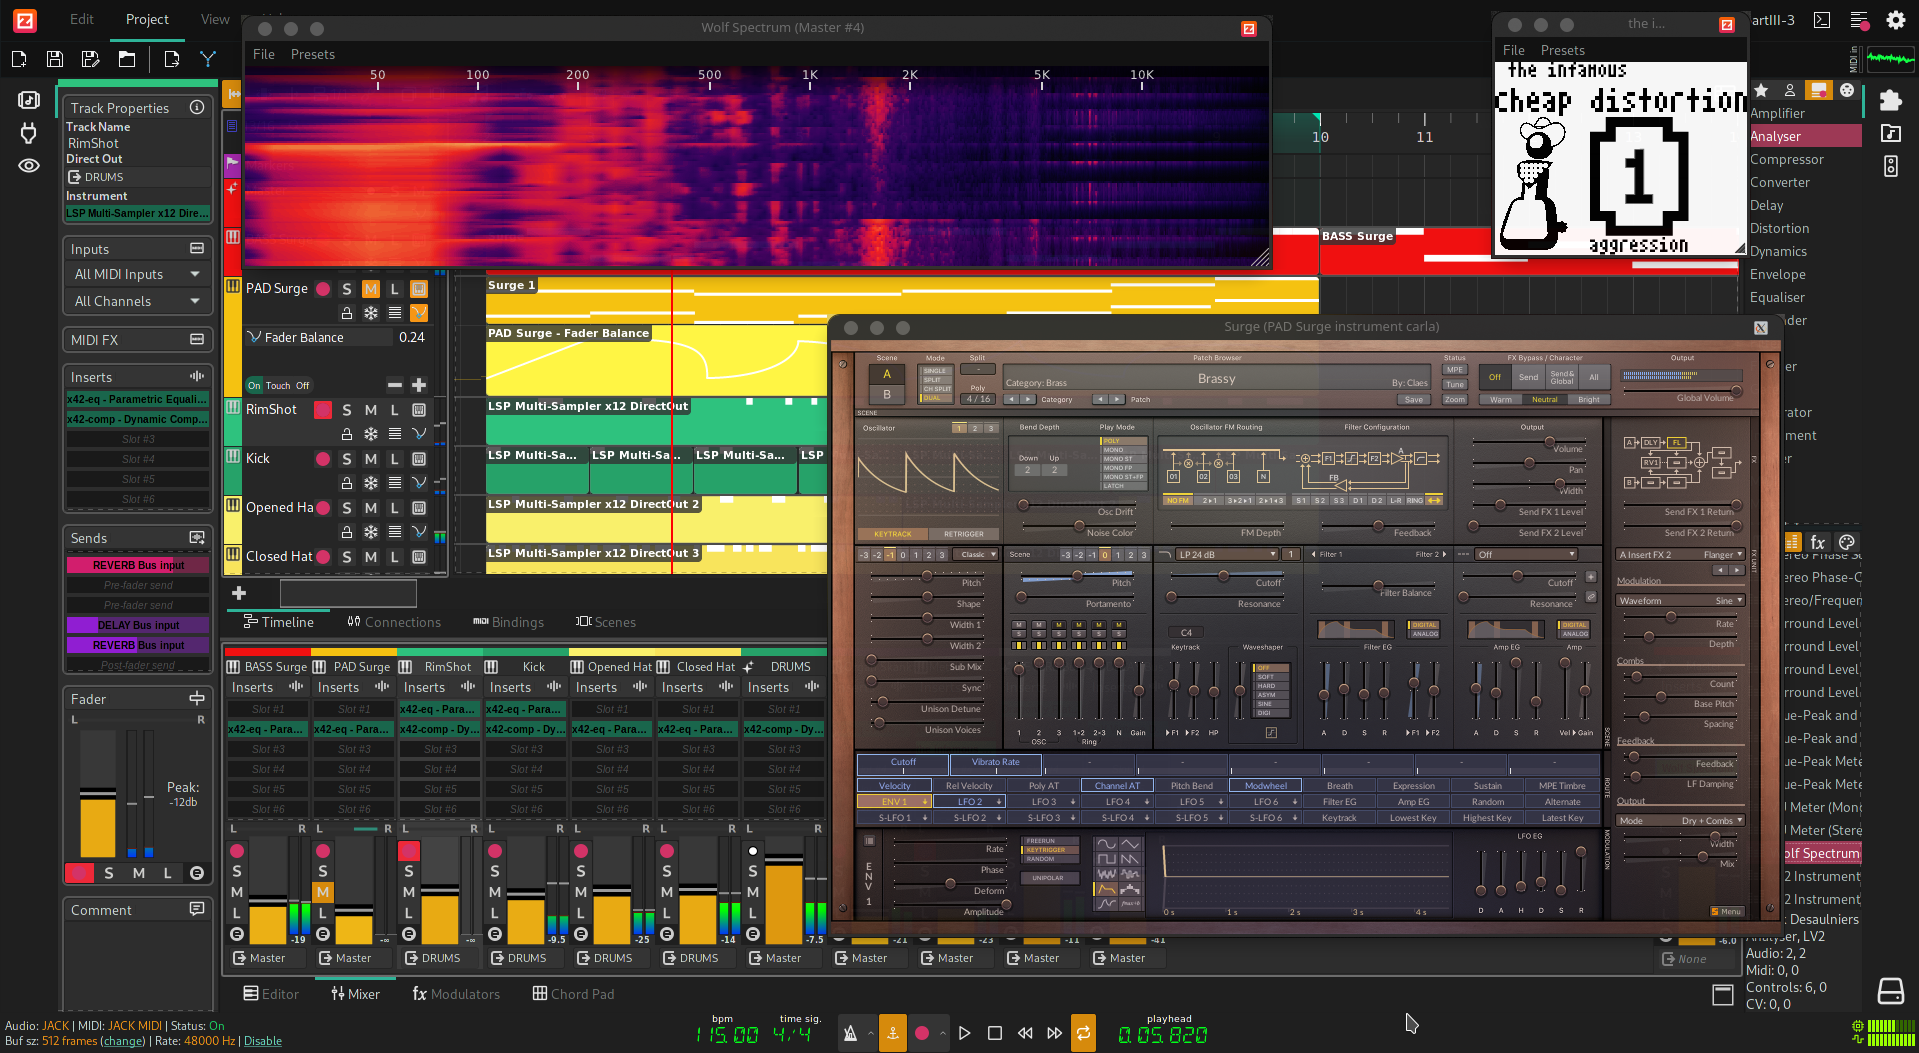This screenshot has height=1053, width=1919.
Task: Toggle Listen on the Opened Hat track
Action: tap(395, 508)
